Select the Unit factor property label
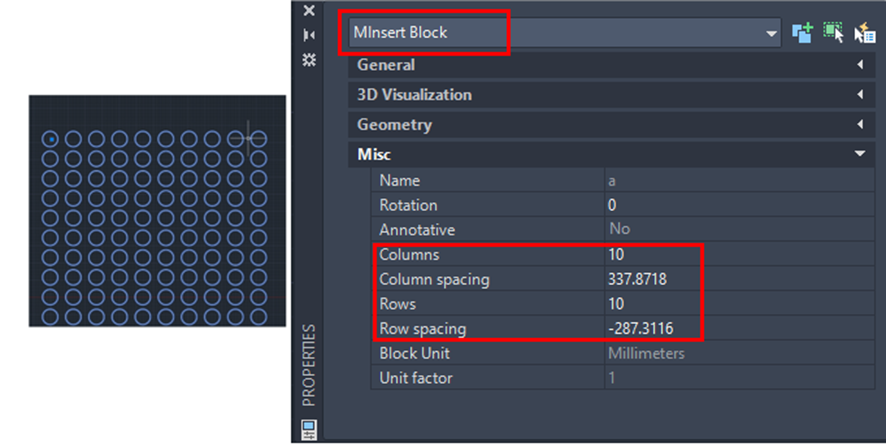 (x=416, y=378)
